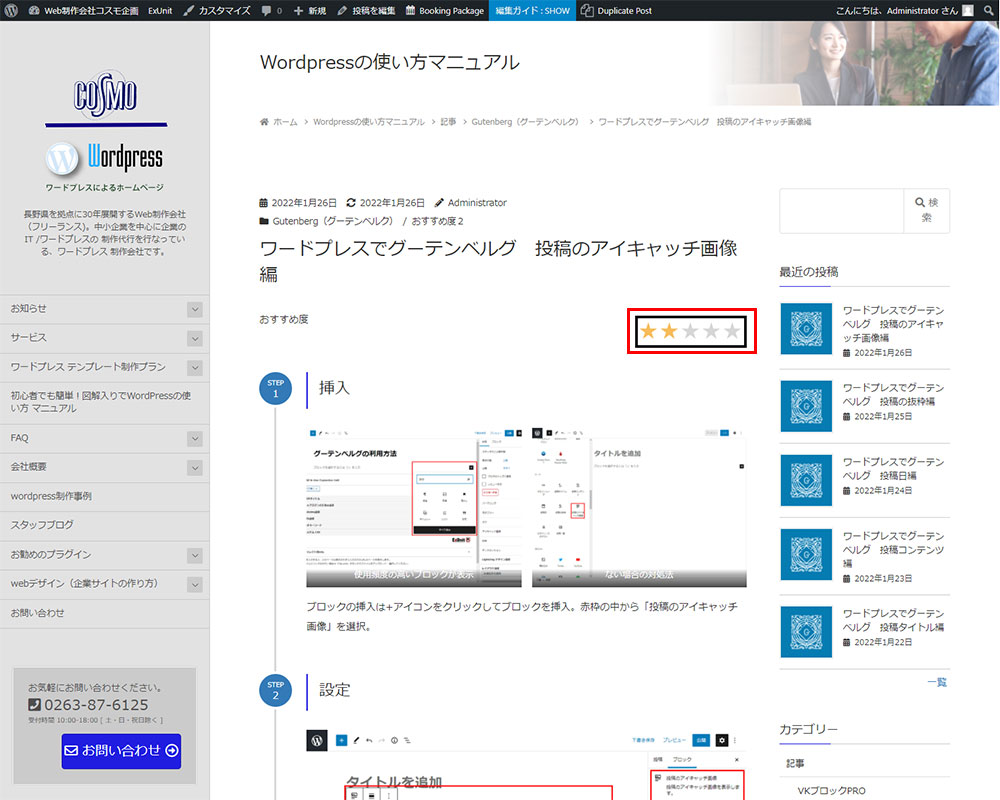Image resolution: width=1000 pixels, height=800 pixels.
Task: Click the sidebar search text field
Action: pyautogui.click(x=841, y=210)
